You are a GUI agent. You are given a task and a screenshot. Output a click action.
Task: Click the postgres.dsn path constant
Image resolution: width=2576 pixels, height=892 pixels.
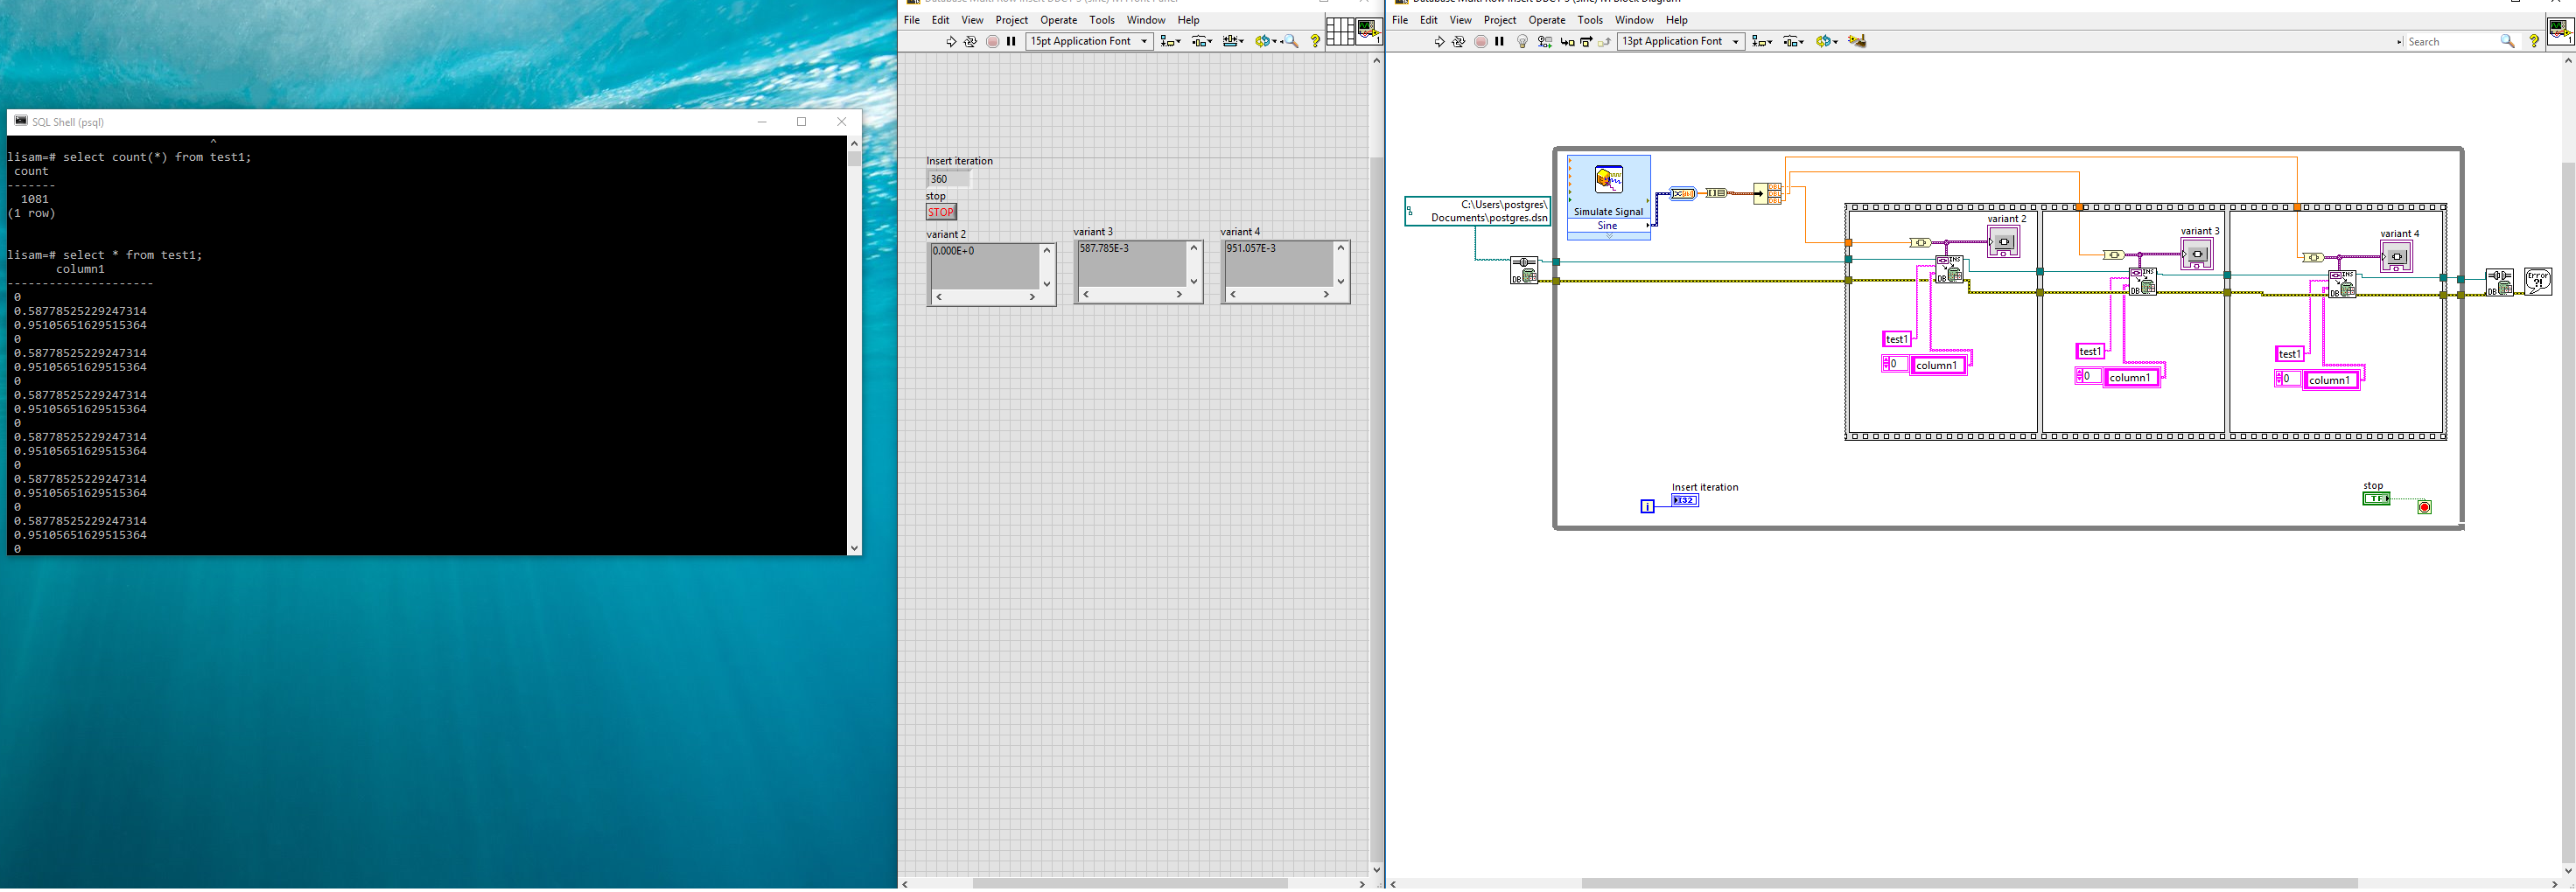pos(1478,211)
